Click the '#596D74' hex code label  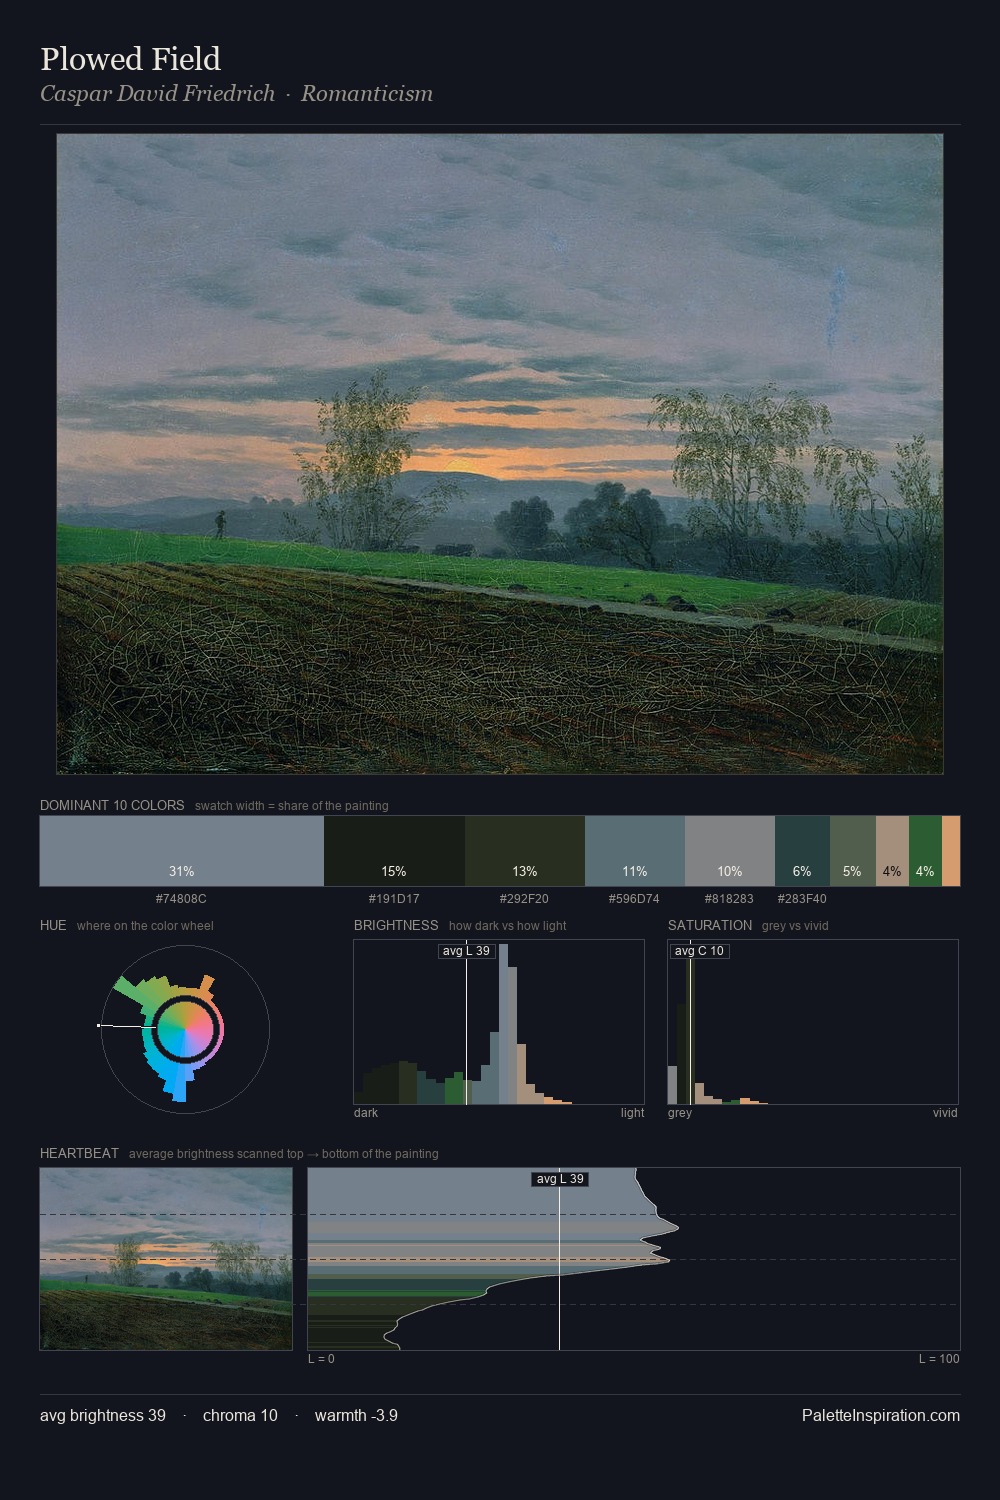[634, 899]
